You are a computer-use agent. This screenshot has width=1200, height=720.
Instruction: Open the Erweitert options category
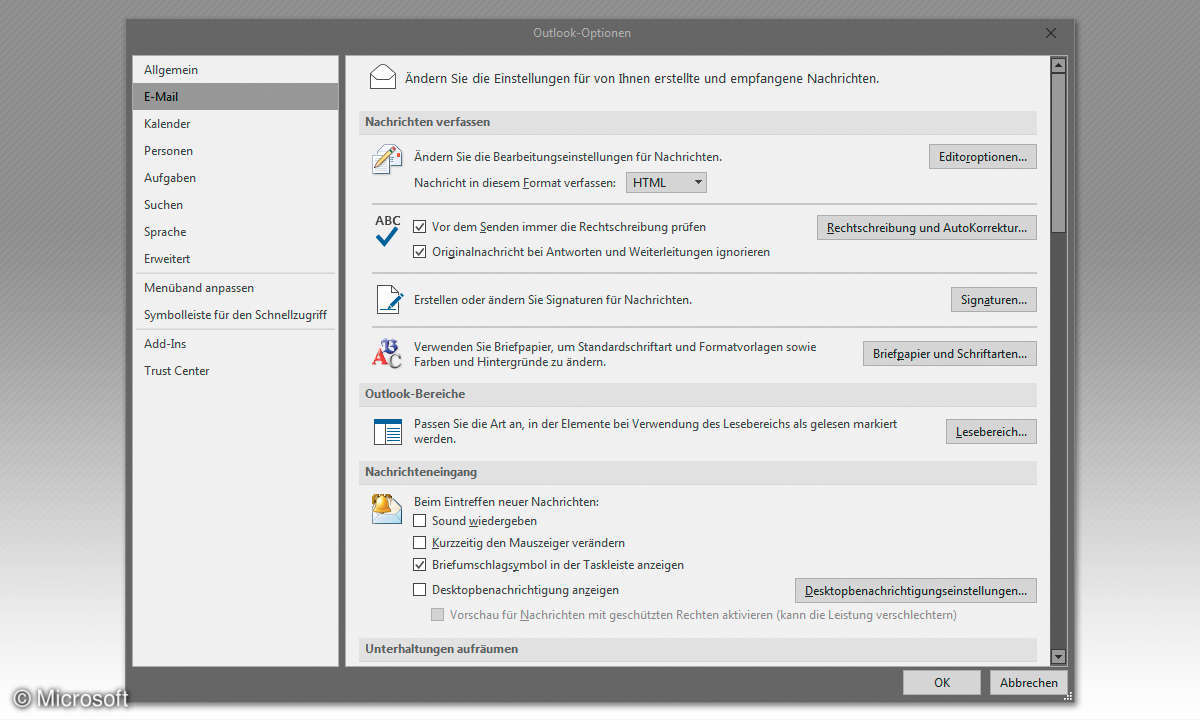pyautogui.click(x=236, y=259)
